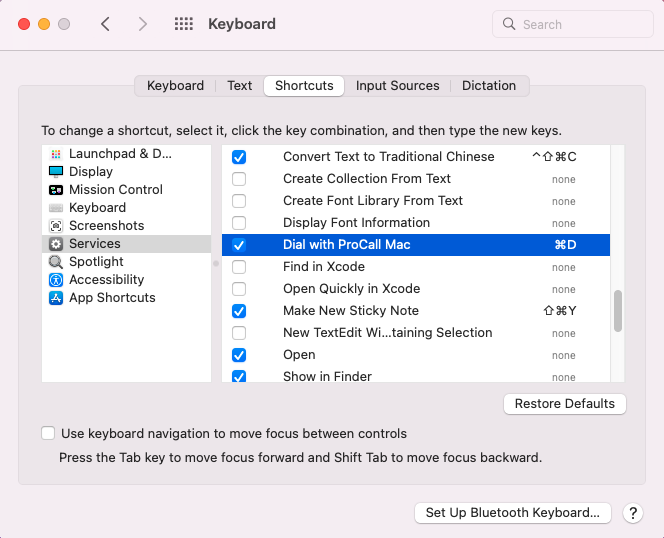Click the Restore Defaults button
This screenshot has width=664, height=538.
coord(565,404)
